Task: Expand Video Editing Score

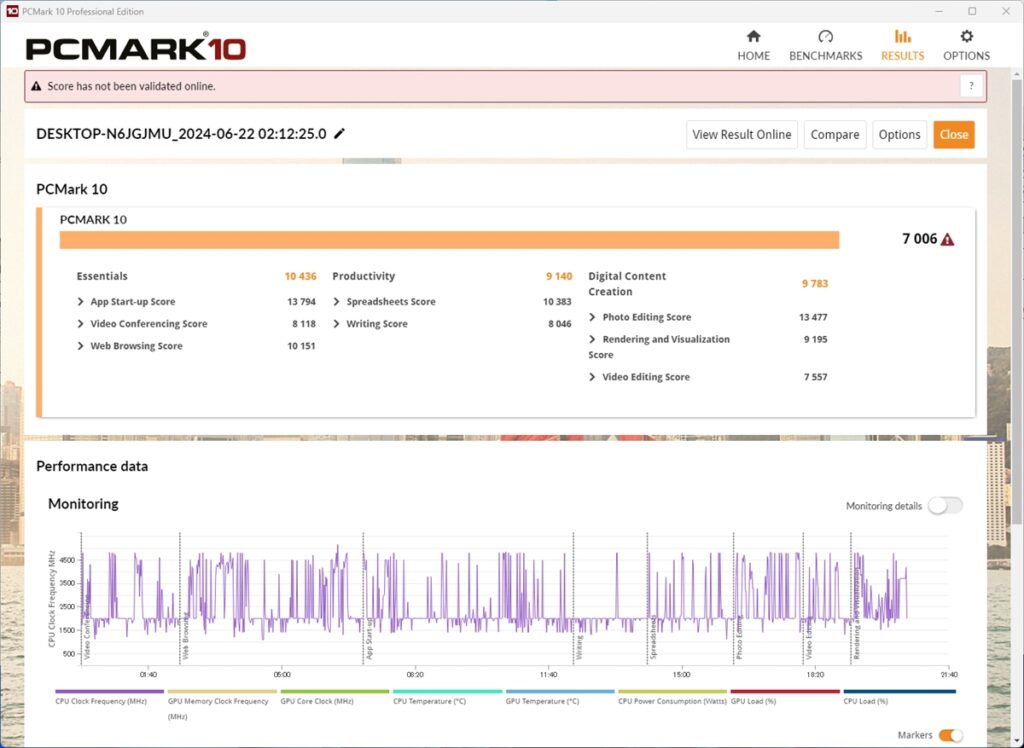Action: pyautogui.click(x=592, y=377)
